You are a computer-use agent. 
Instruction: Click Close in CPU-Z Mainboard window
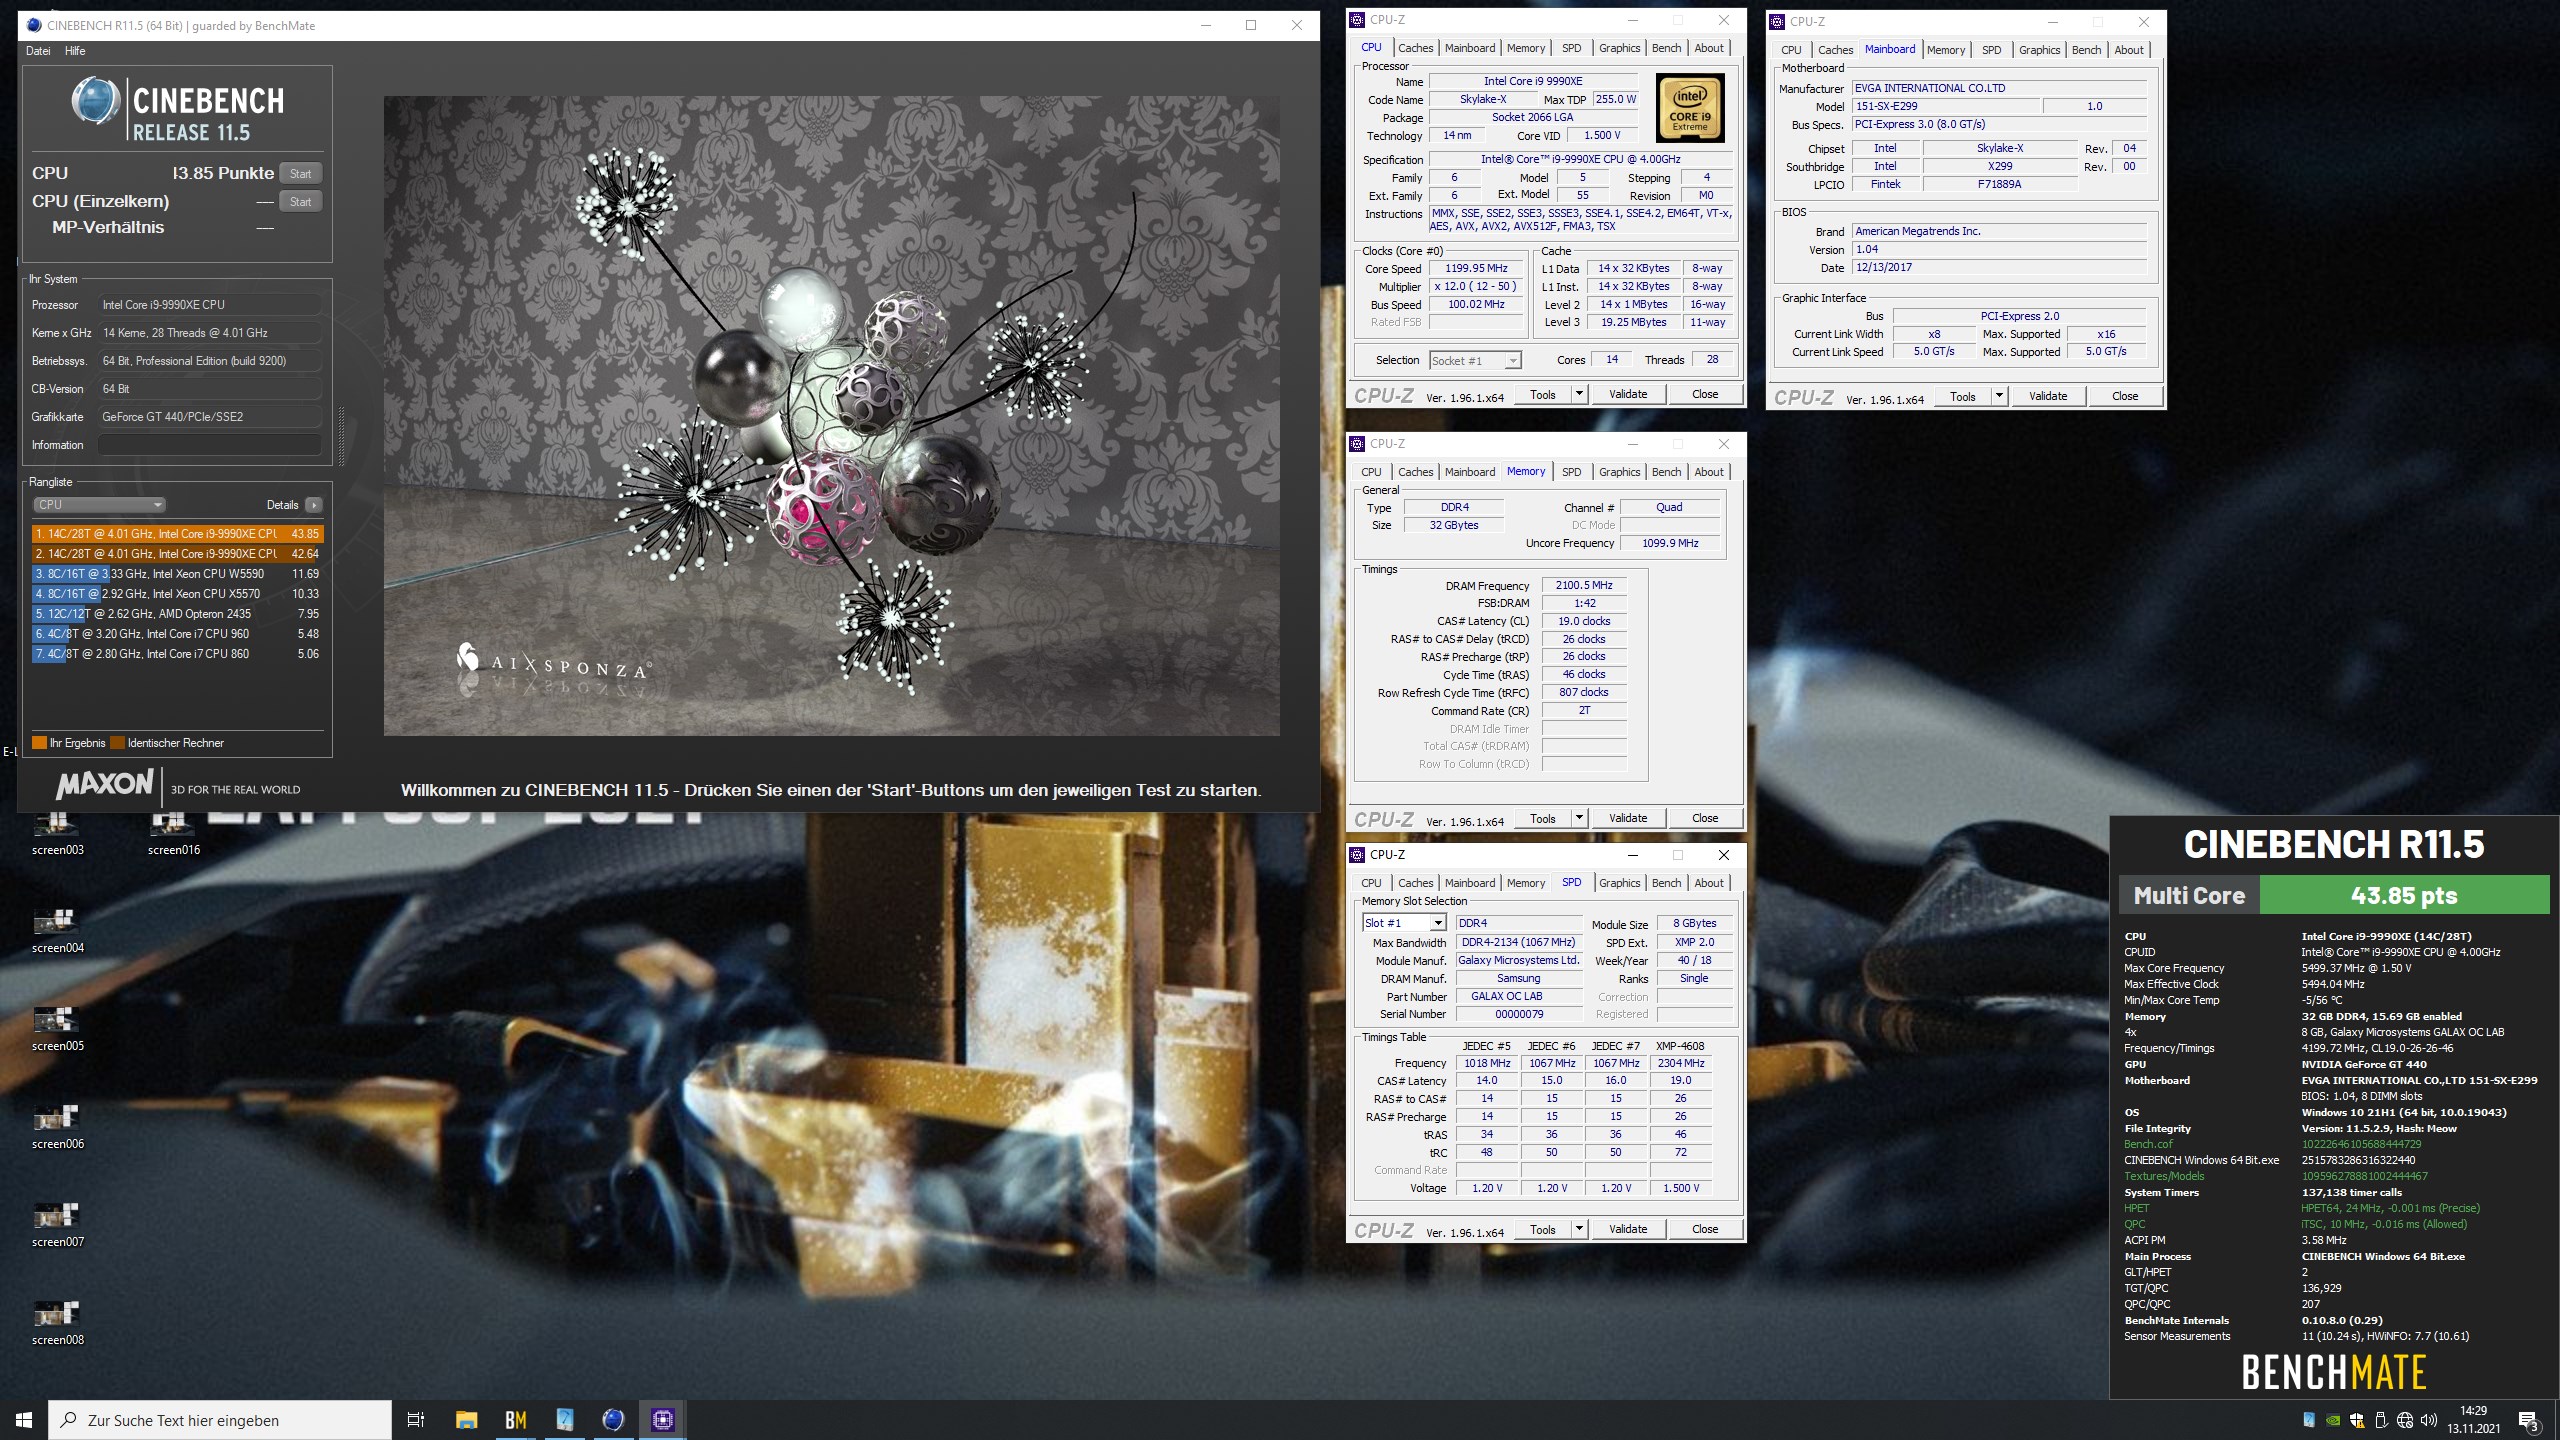[x=2125, y=396]
